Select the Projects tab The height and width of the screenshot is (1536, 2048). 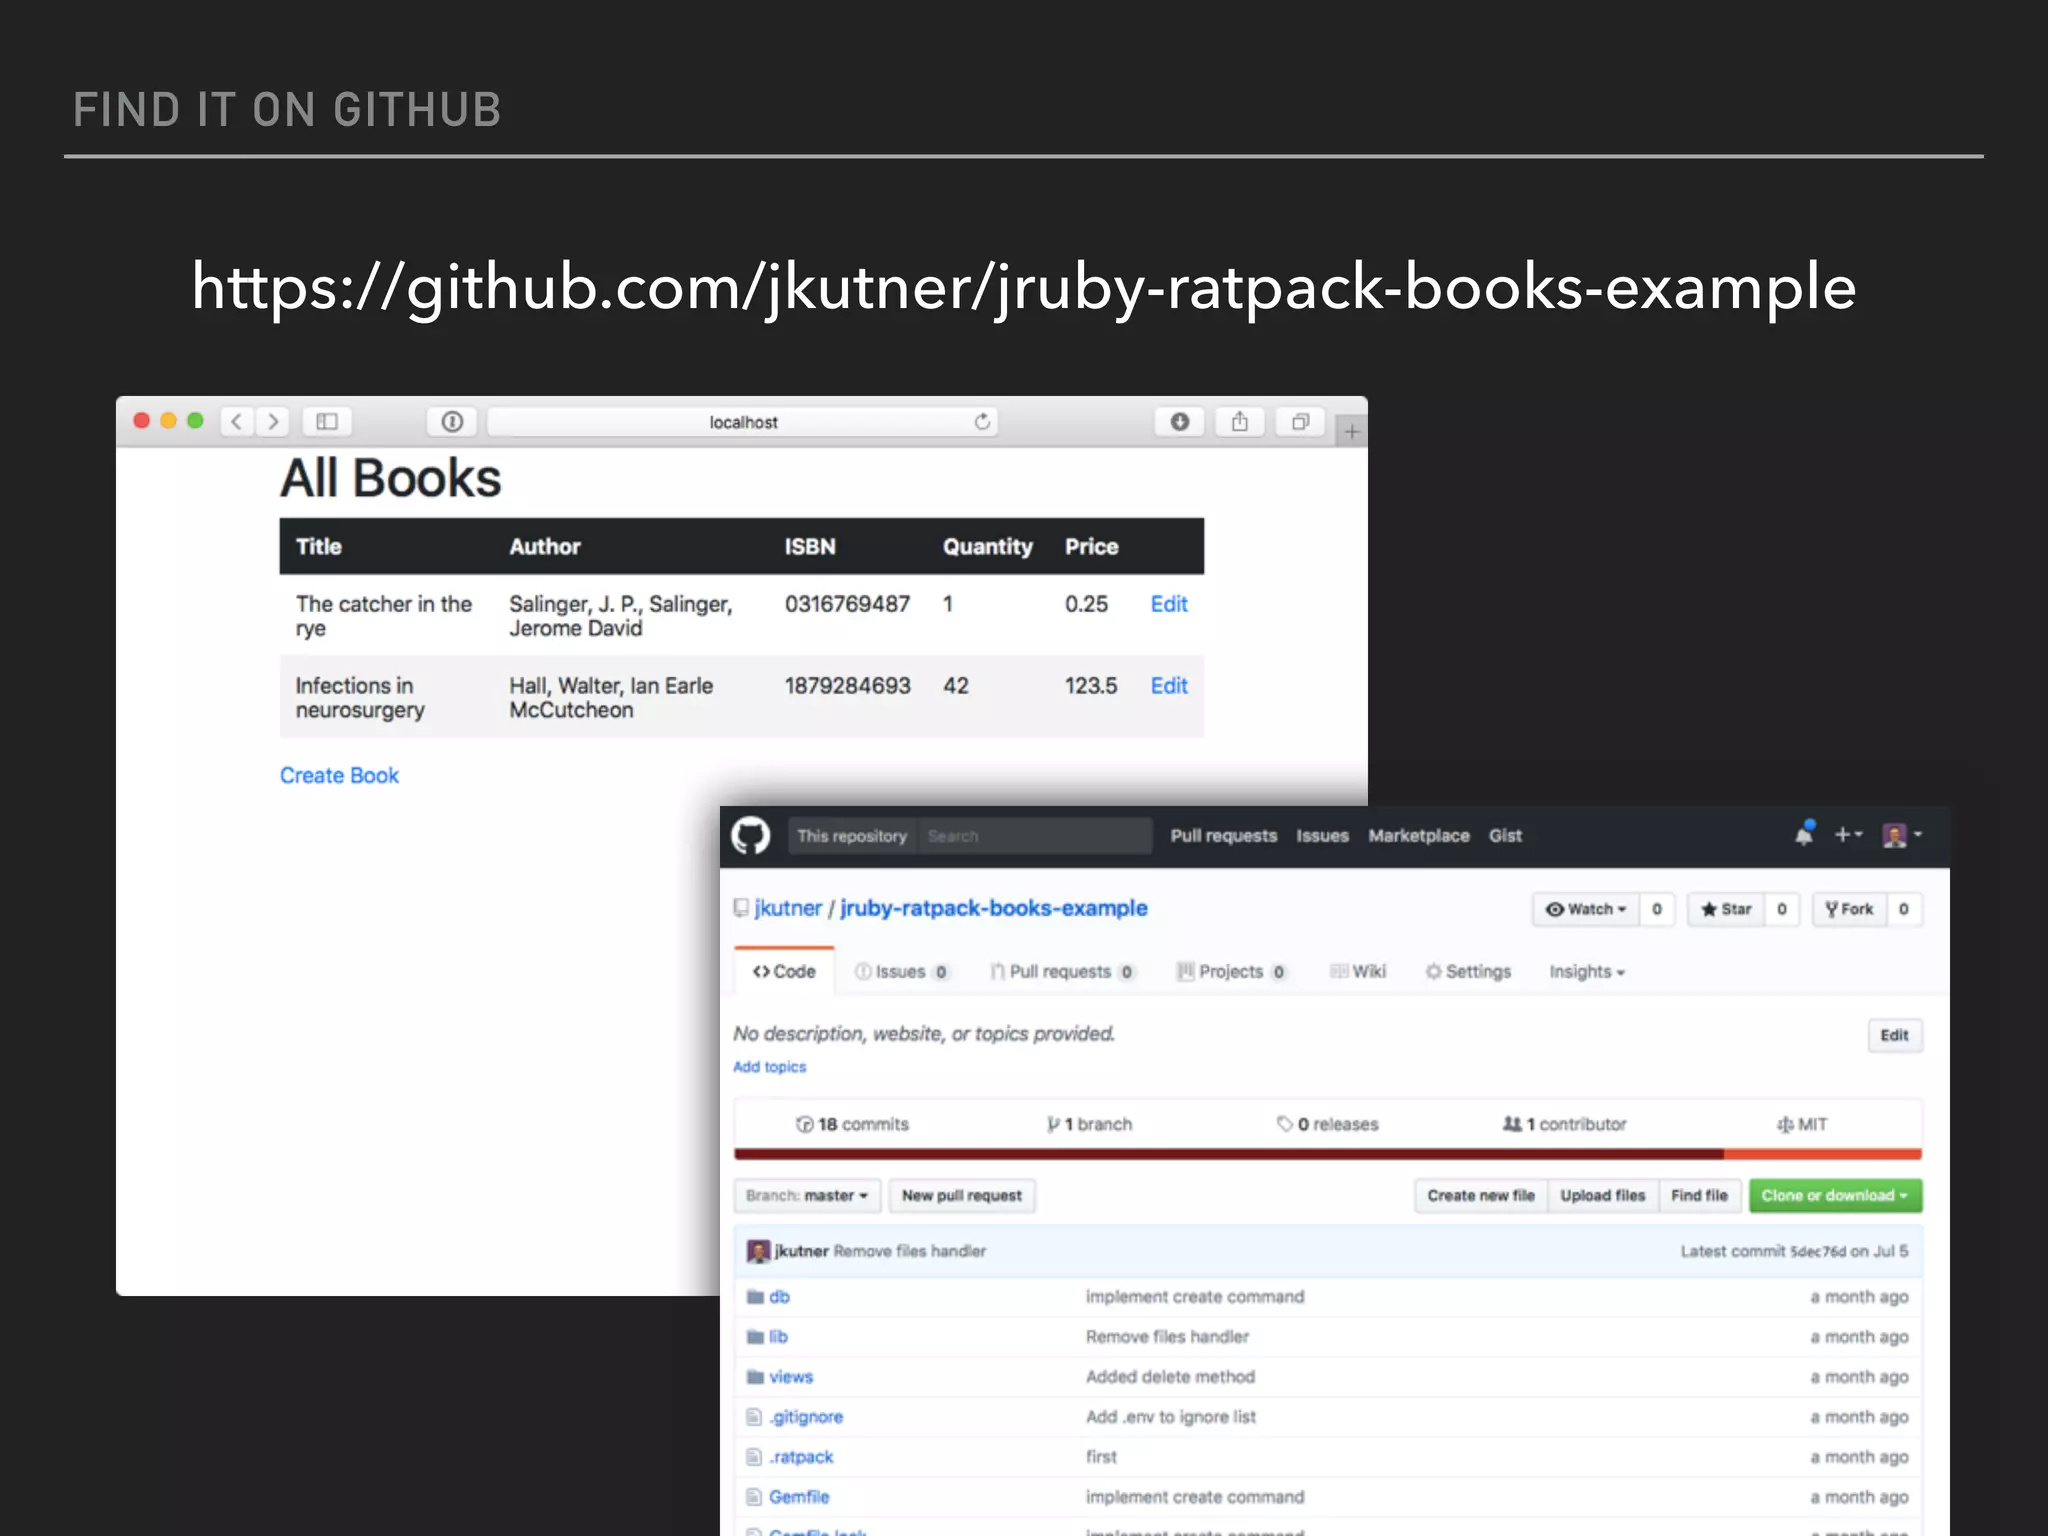click(x=1231, y=971)
